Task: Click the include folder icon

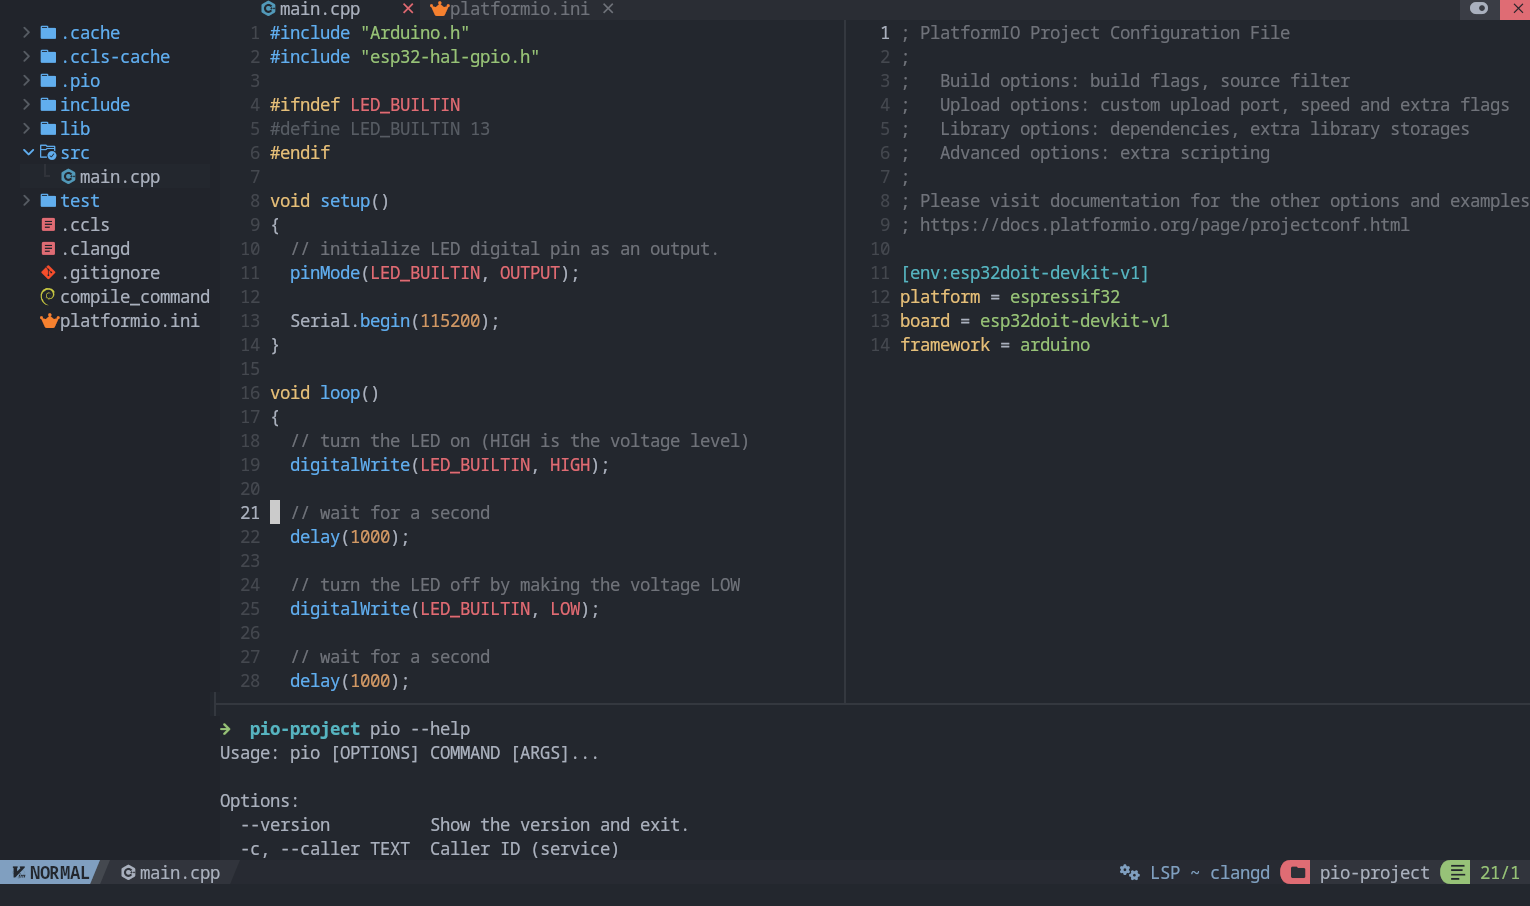Action: click(x=48, y=105)
